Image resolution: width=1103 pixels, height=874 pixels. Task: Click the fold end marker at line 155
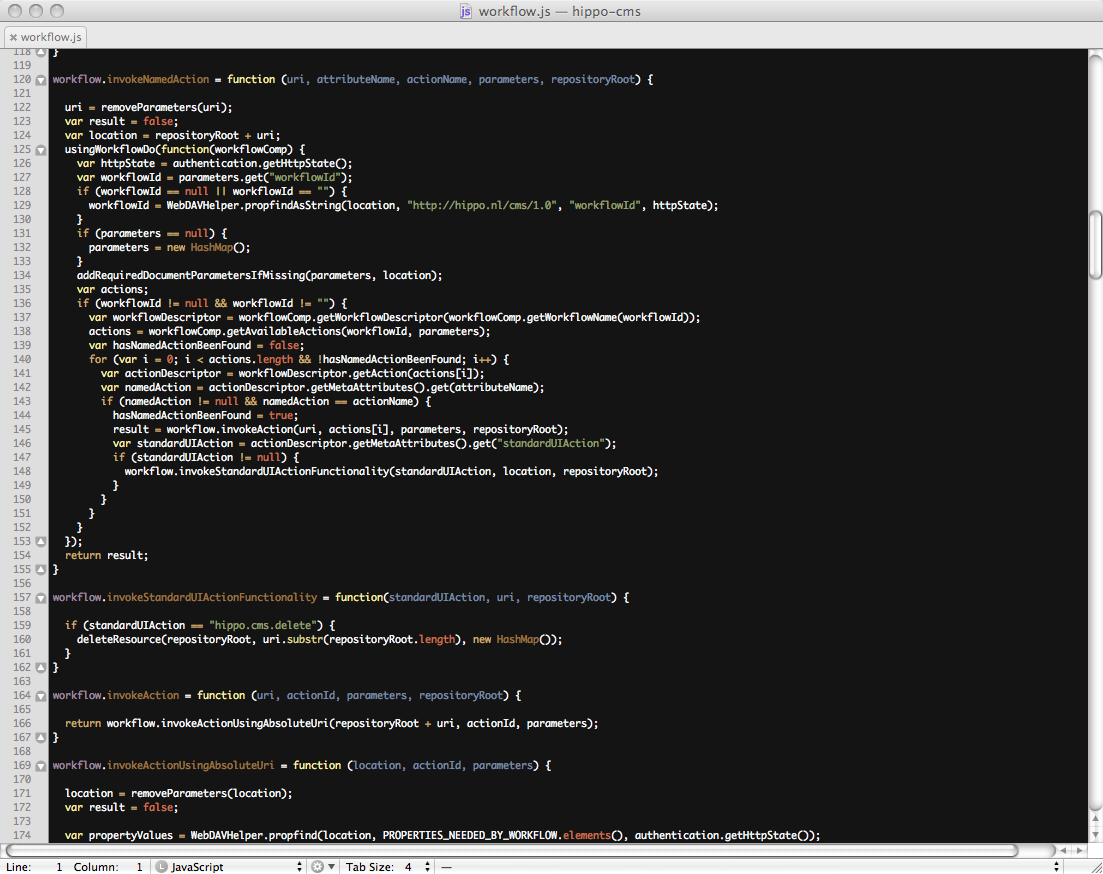coord(41,569)
